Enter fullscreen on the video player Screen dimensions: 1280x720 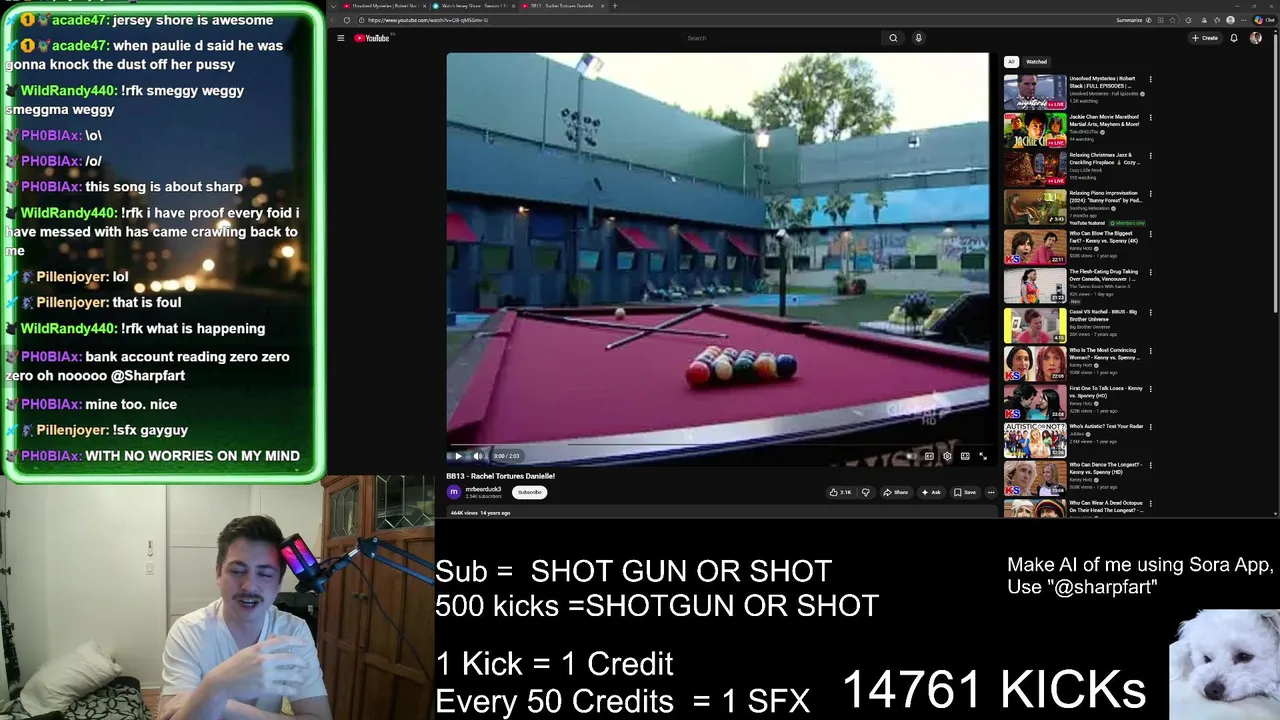[x=982, y=456]
